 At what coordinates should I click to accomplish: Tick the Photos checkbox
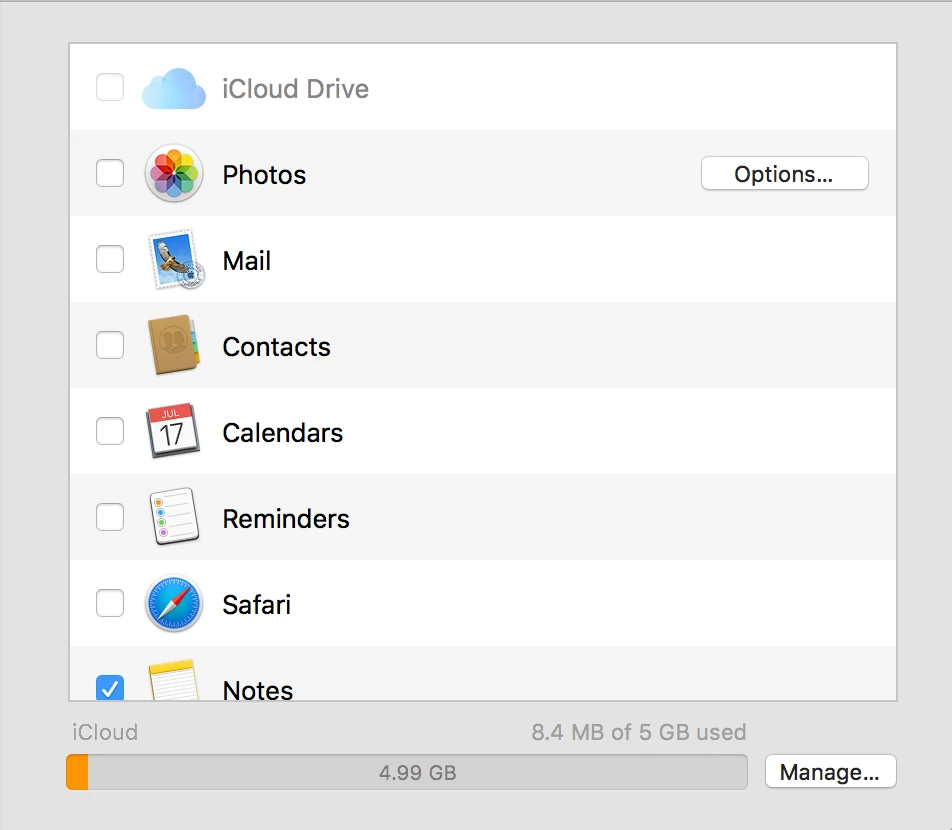(x=110, y=173)
